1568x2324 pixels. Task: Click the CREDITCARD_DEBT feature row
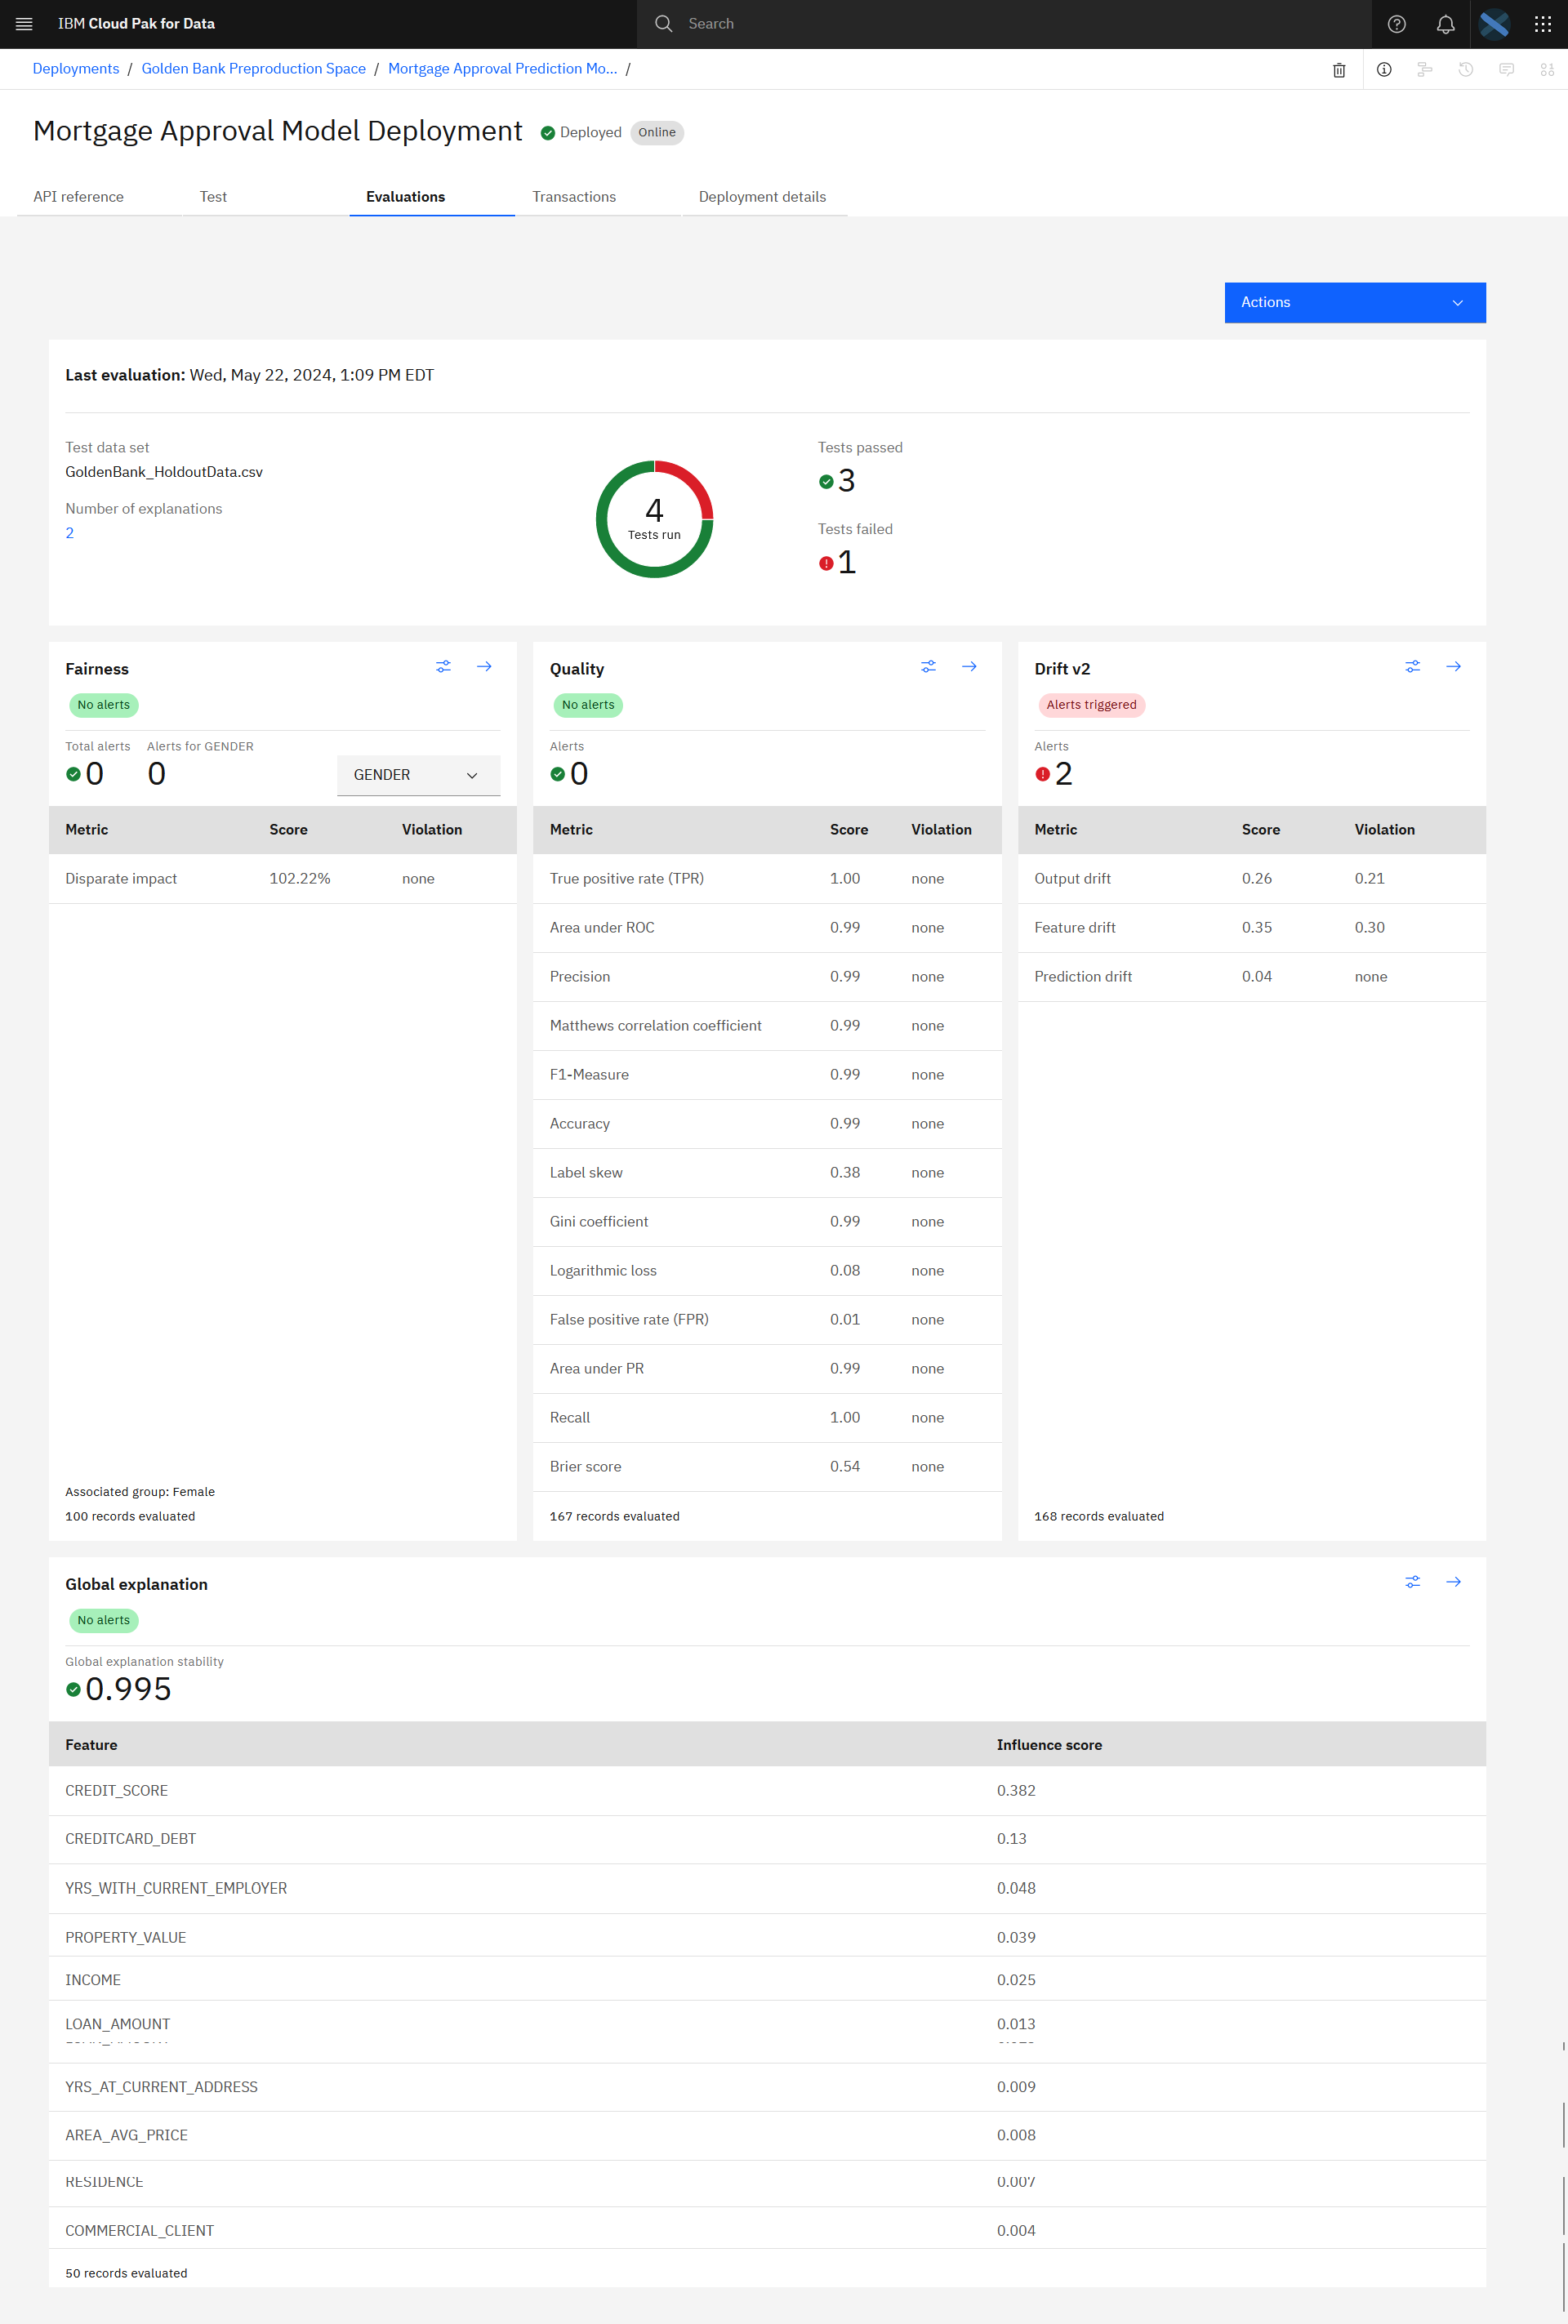click(767, 1839)
